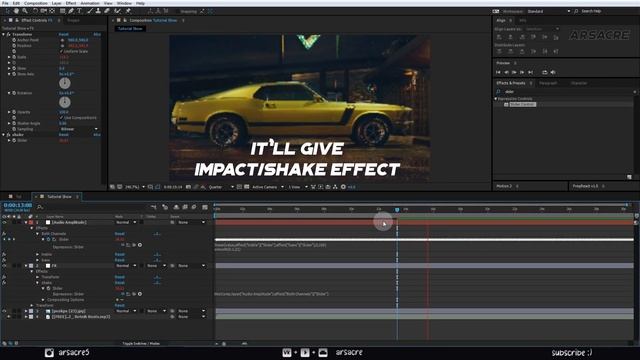Adjust the Skew Axis angle dial
Screen dimensions: 640x360
point(64,83)
